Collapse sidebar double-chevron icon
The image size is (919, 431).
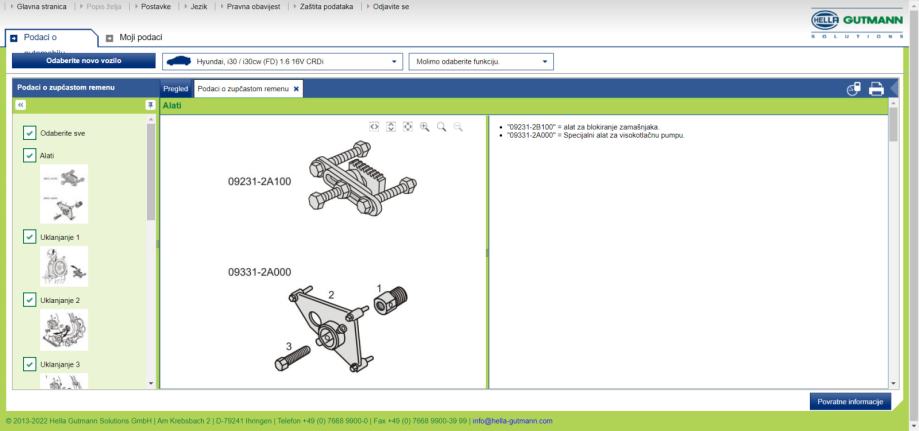coord(21,105)
